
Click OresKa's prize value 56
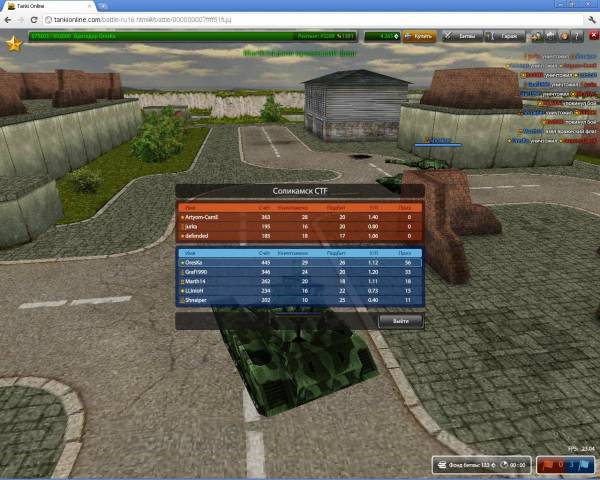[x=408, y=263]
